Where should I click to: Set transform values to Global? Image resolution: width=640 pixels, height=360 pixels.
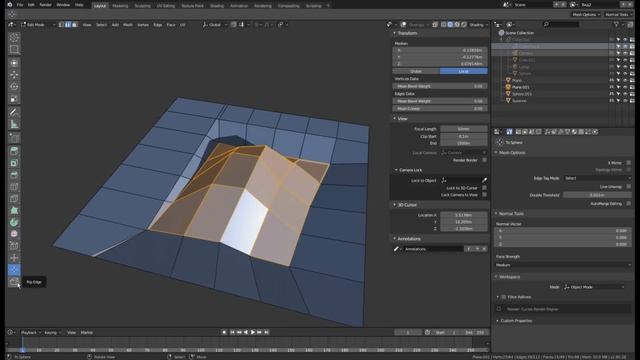coord(416,71)
